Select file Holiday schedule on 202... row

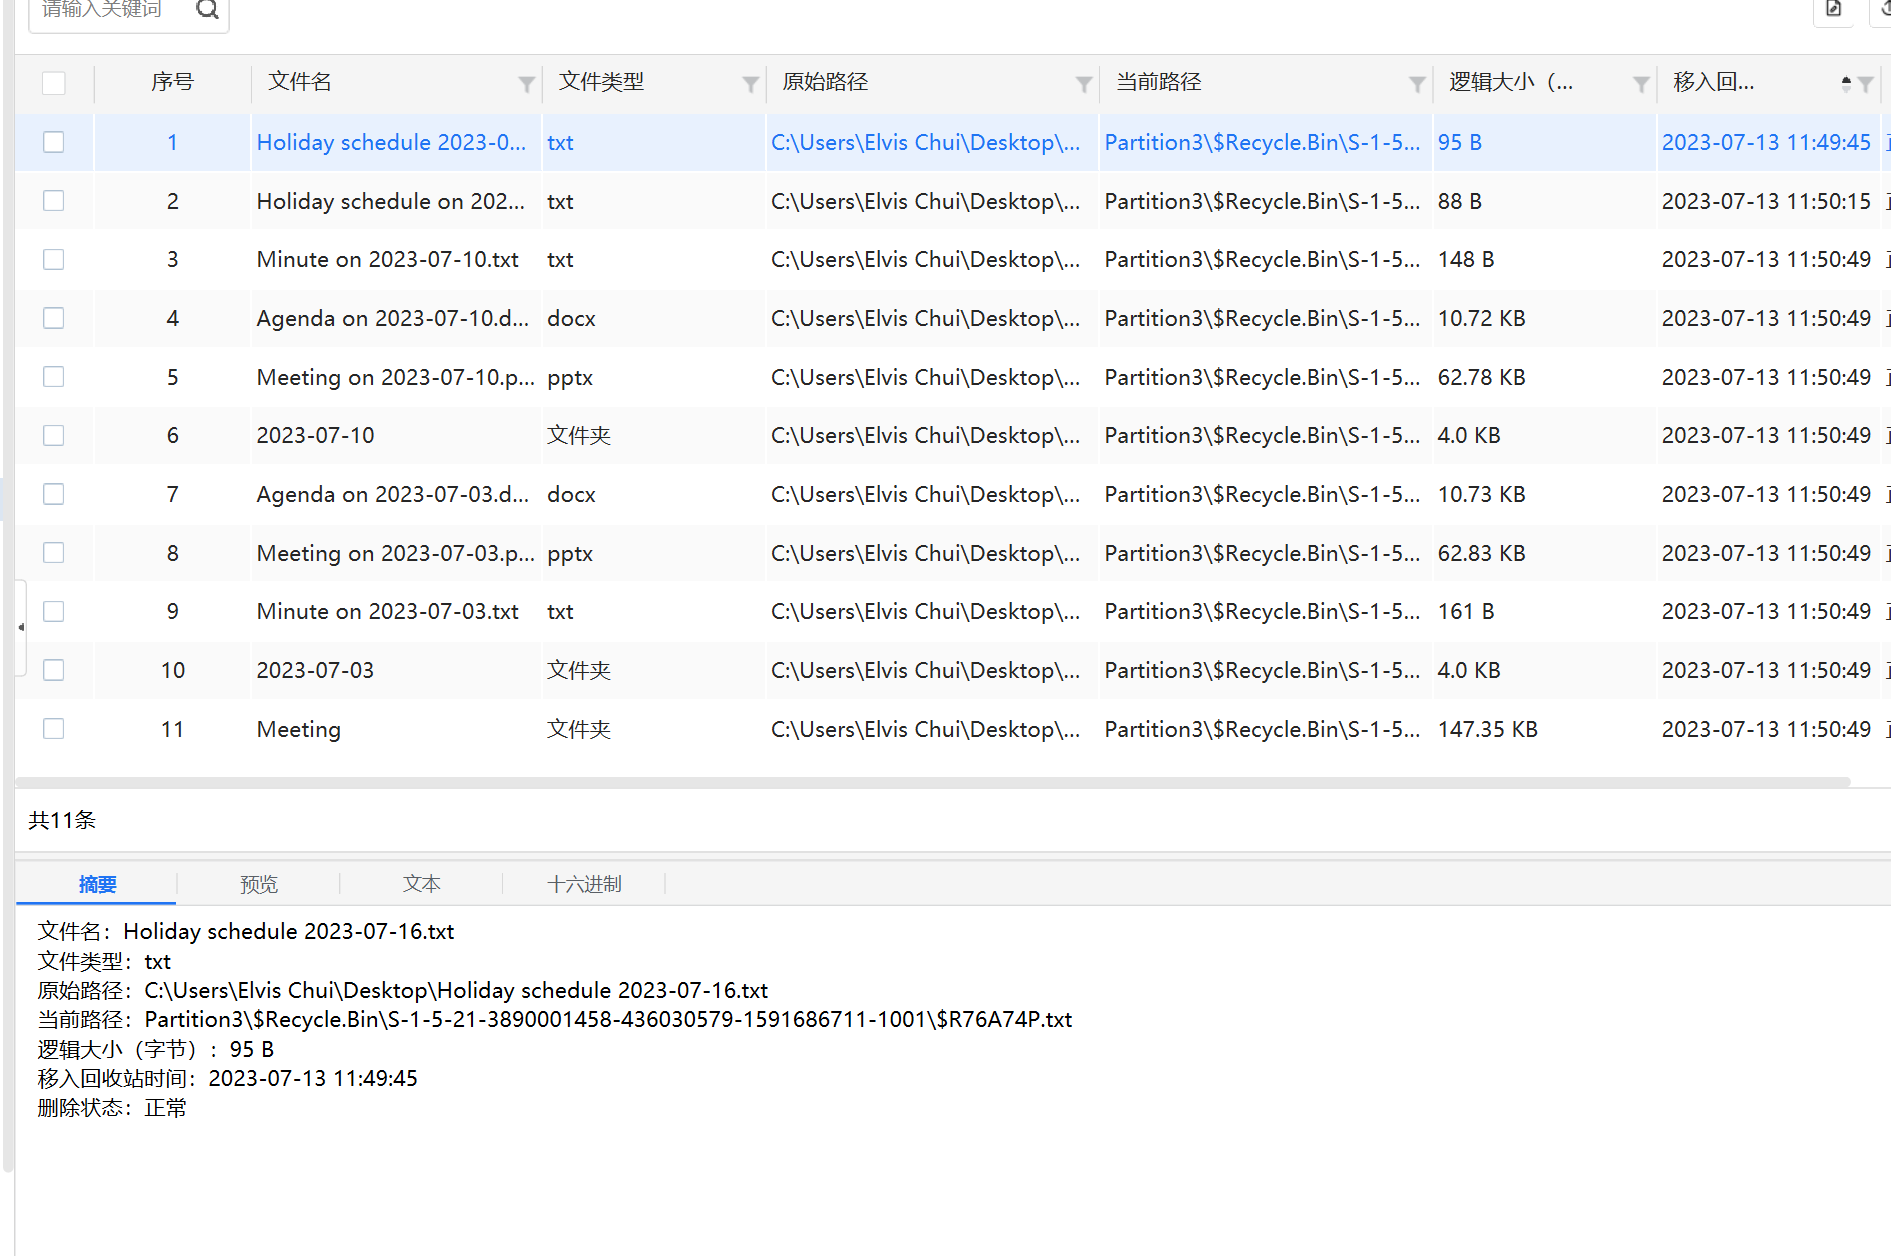(390, 201)
